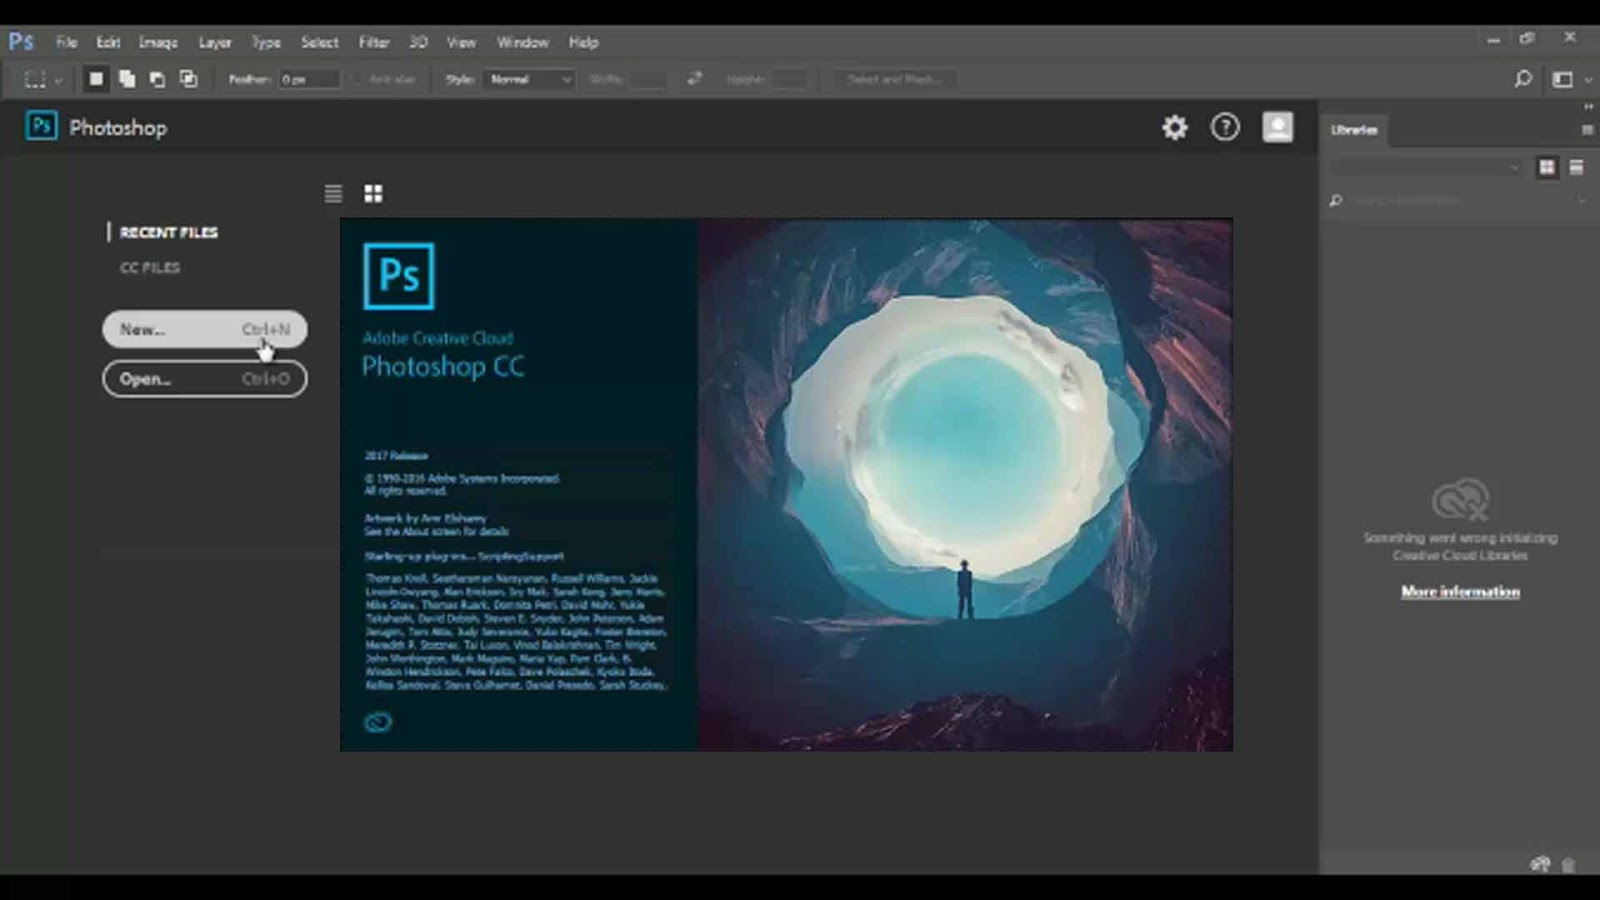Minimize the Photoshop window
Screen dimensions: 1600x900
click(1493, 40)
